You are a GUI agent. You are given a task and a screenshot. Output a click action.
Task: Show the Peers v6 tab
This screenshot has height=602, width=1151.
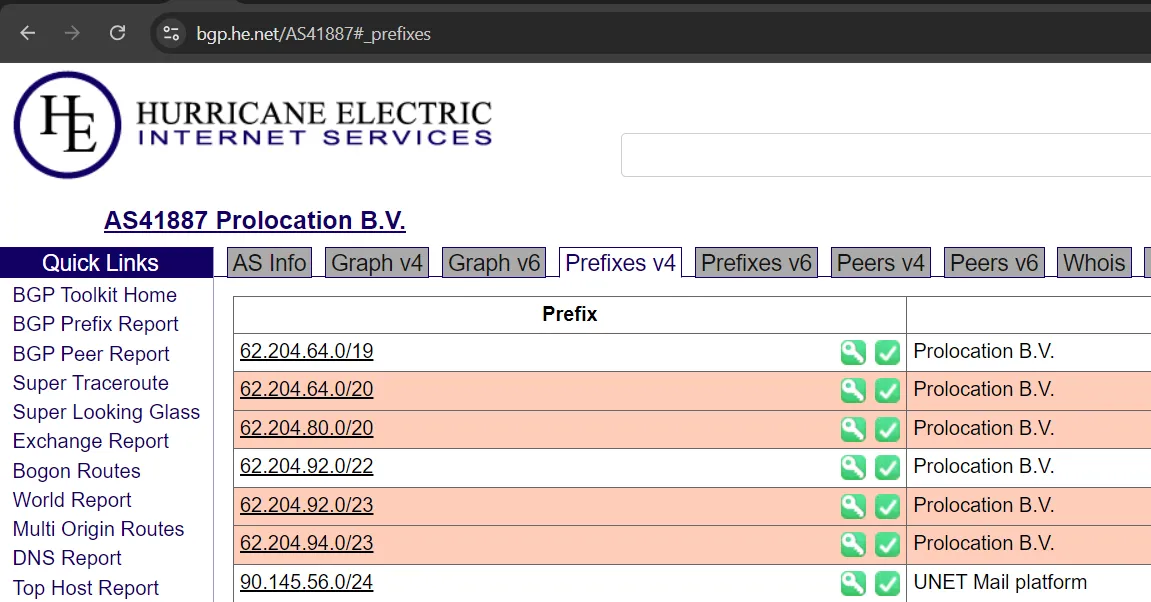coord(994,263)
